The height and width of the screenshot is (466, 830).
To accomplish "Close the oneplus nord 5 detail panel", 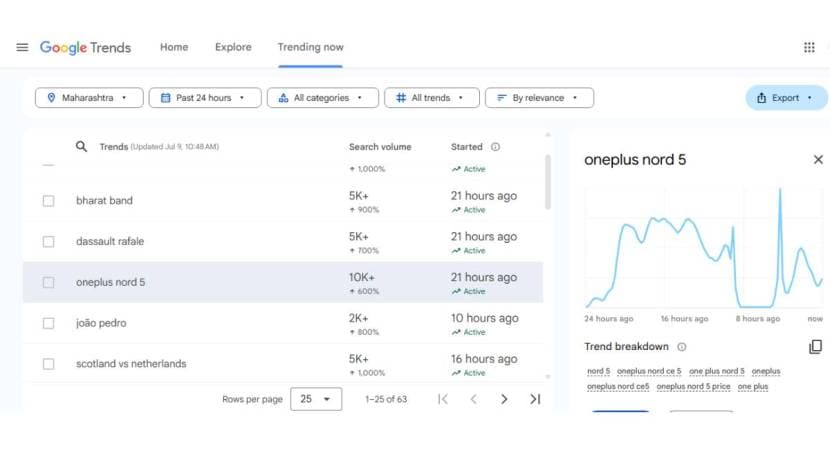I will pyautogui.click(x=818, y=159).
